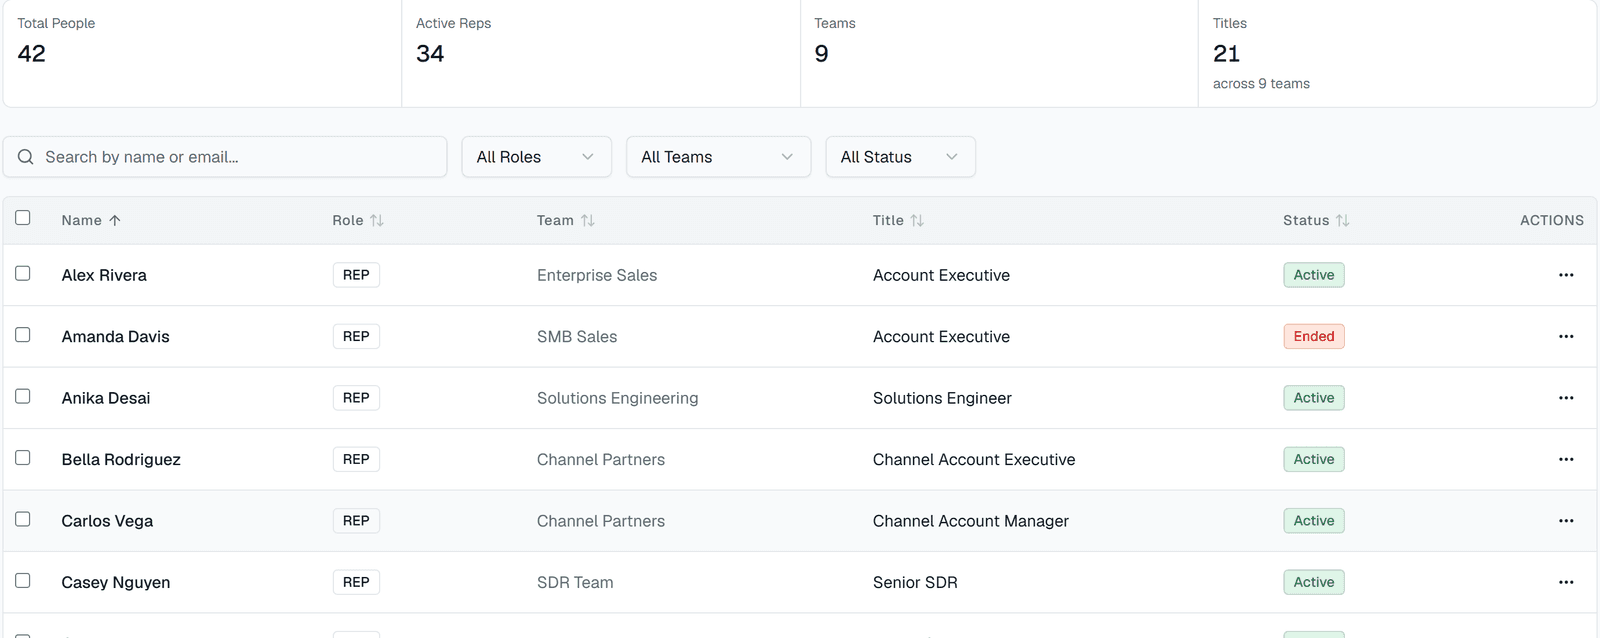The image size is (1600, 638).
Task: Toggle the select-all header checkbox
Action: [x=23, y=218]
